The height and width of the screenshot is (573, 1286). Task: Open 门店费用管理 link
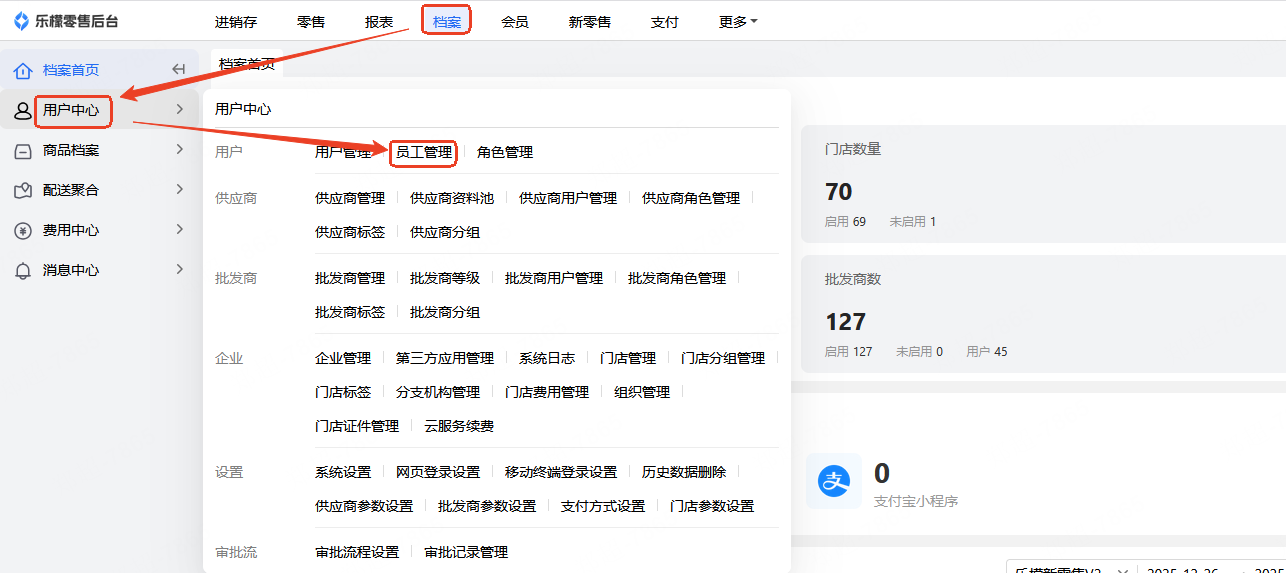click(x=547, y=392)
